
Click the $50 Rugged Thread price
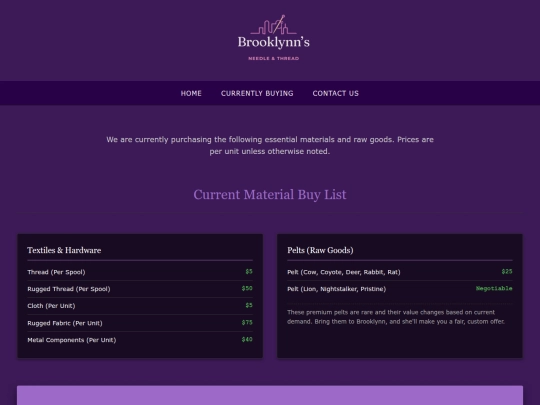point(247,288)
